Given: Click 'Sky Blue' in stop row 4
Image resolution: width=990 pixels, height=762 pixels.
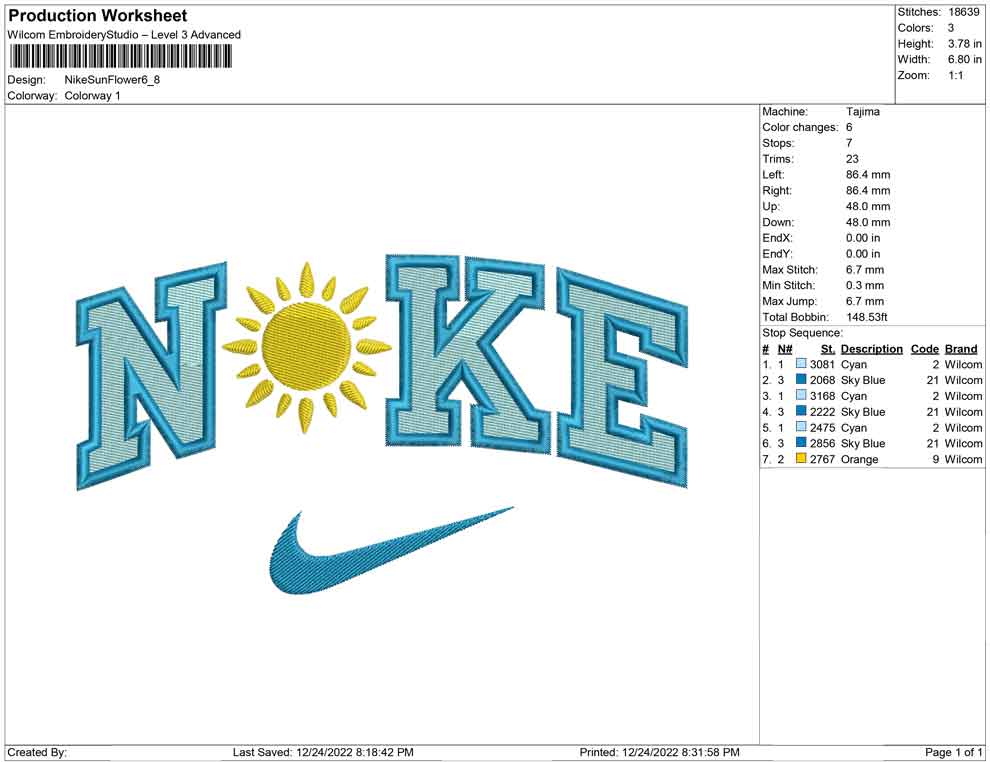Looking at the screenshot, I should click(x=863, y=412).
